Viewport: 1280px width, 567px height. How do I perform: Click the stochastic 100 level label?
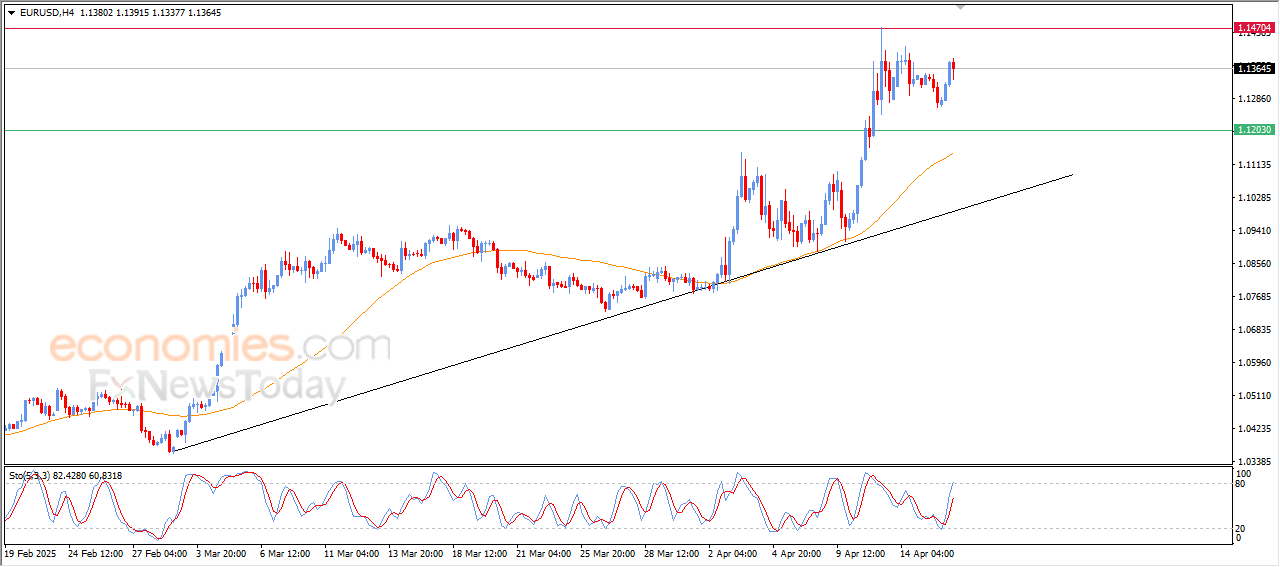coord(1244,473)
